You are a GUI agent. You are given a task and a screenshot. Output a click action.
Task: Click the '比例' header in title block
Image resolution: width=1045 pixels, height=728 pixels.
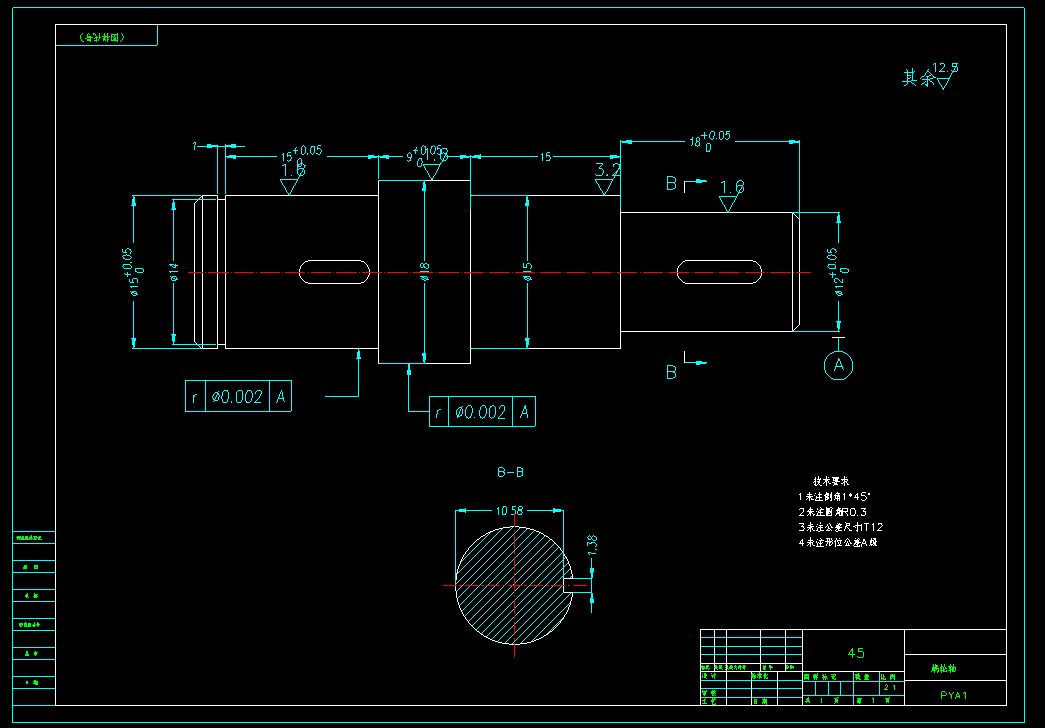tap(888, 677)
